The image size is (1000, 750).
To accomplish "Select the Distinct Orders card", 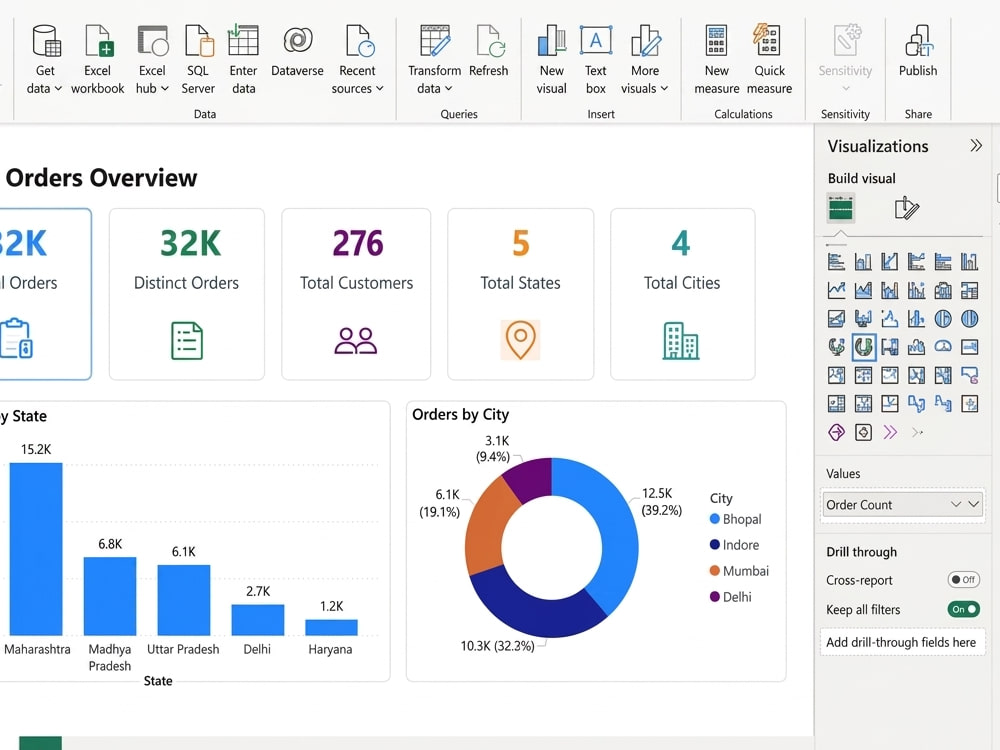I will [x=186, y=294].
